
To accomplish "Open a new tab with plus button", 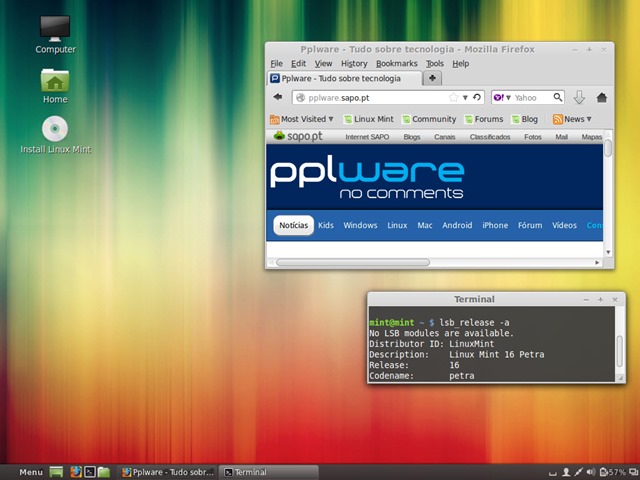I will point(432,78).
